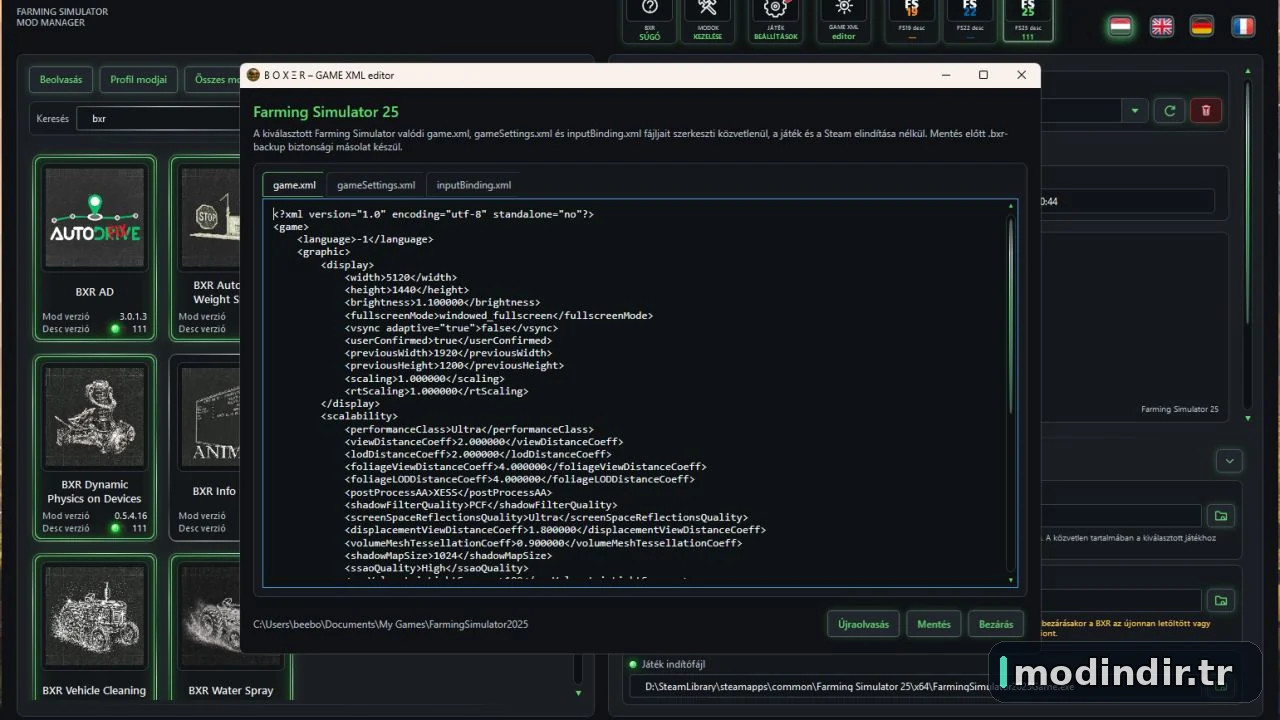Click the red trash delete icon

[1206, 111]
